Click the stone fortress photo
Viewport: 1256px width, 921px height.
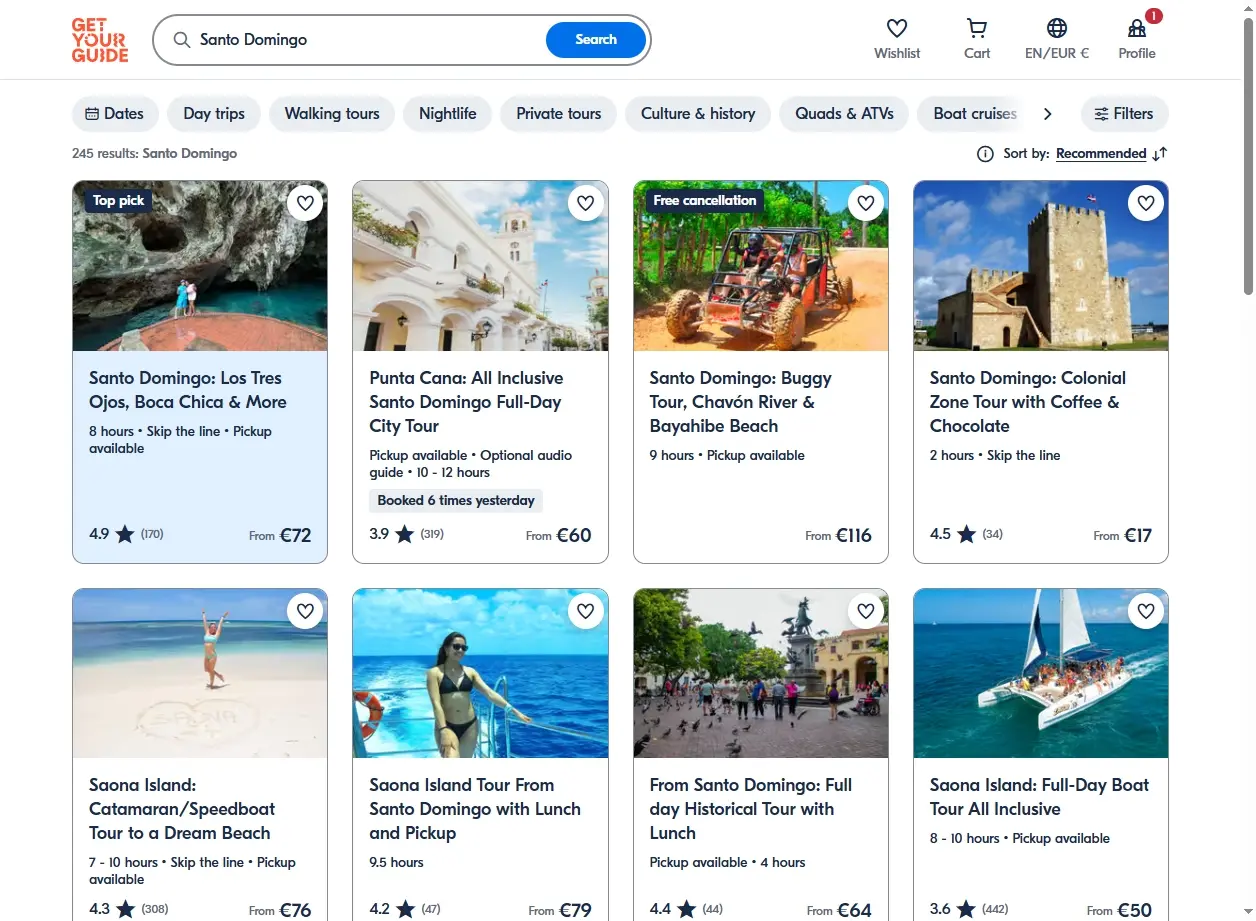pos(1041,266)
